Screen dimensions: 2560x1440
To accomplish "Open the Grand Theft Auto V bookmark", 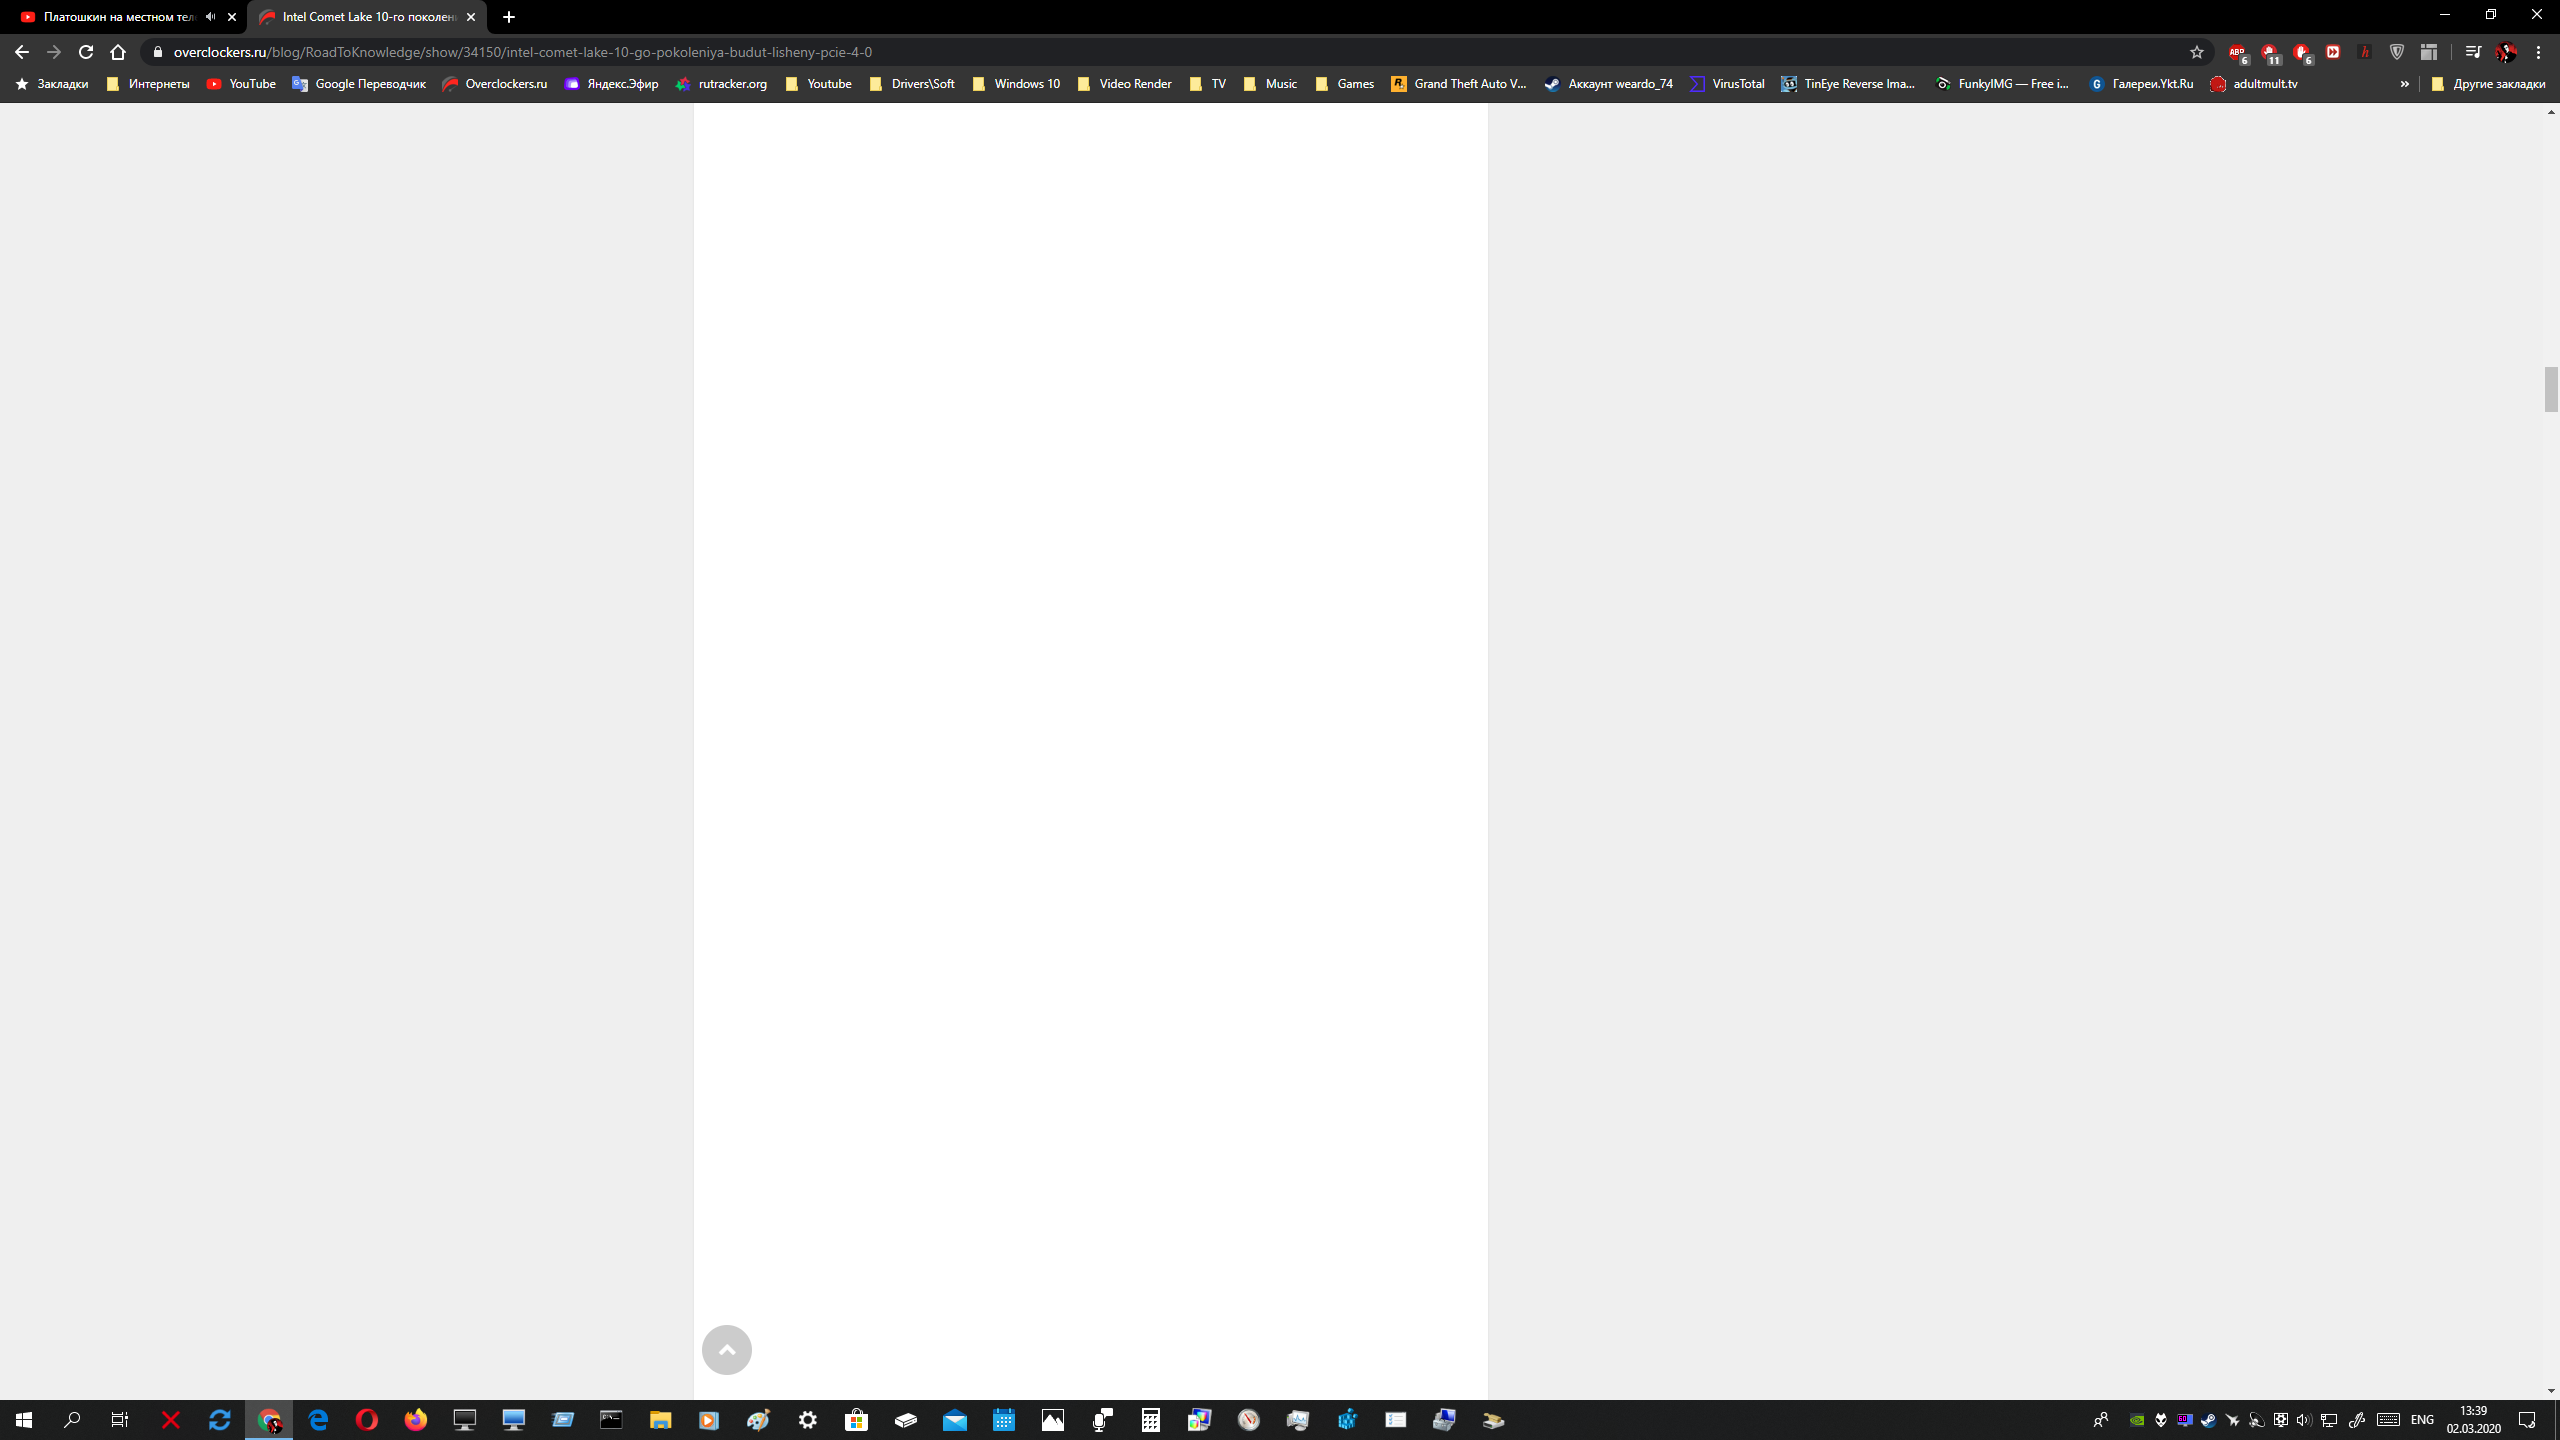I will (x=1459, y=84).
